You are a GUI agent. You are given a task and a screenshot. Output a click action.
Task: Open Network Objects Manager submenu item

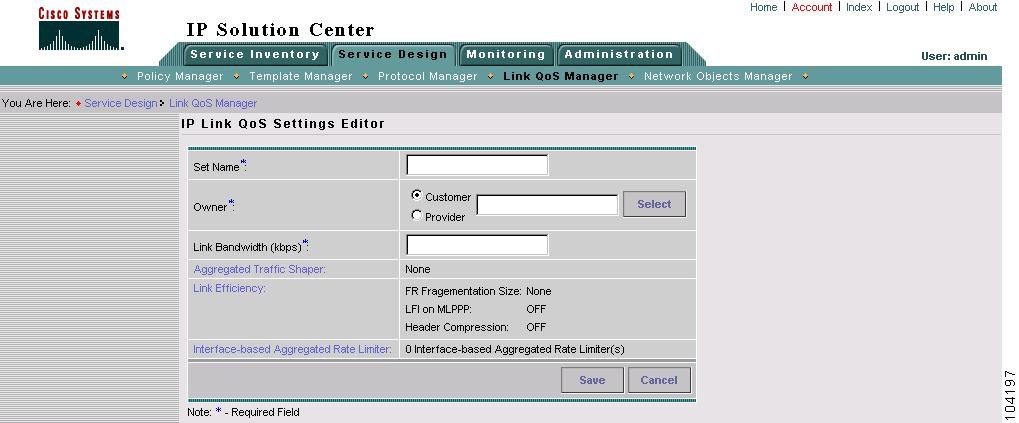(x=718, y=76)
